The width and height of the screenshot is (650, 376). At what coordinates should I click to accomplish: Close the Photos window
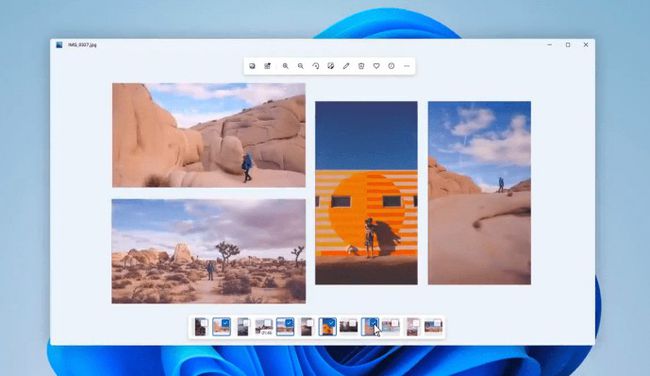pos(586,45)
